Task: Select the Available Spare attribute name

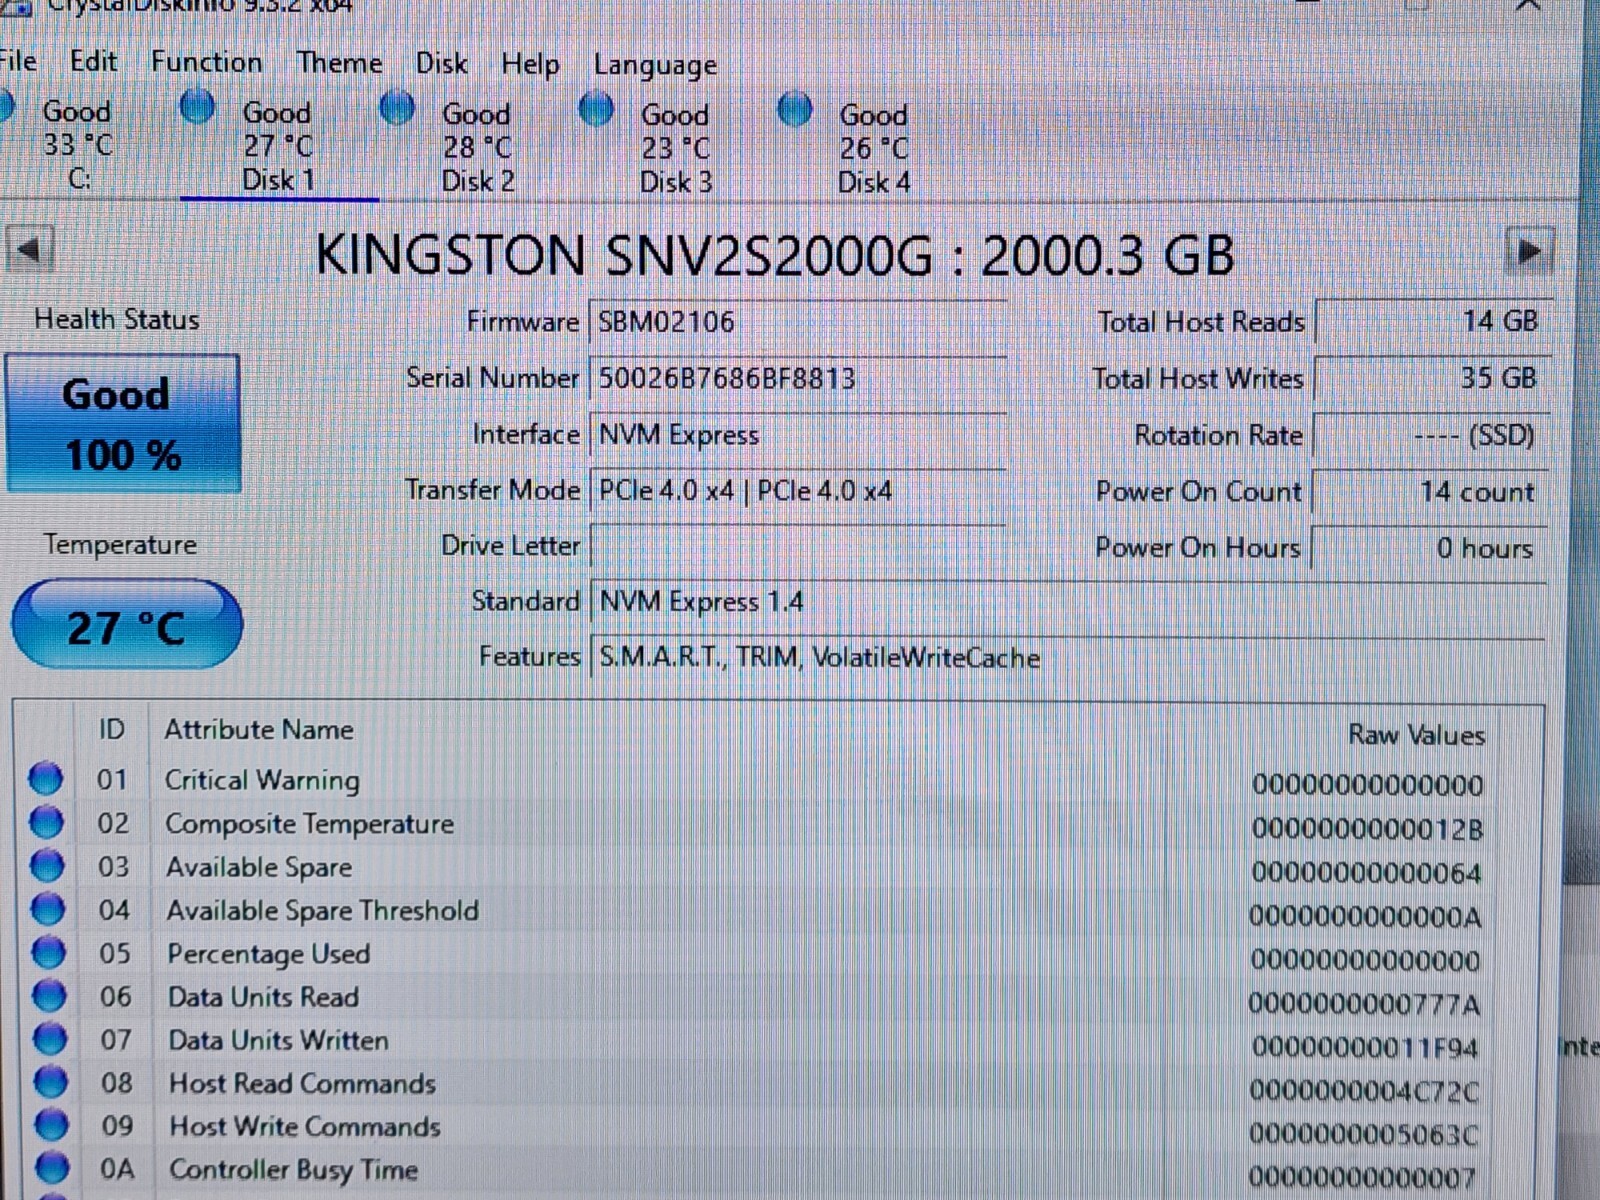Action: [x=259, y=867]
